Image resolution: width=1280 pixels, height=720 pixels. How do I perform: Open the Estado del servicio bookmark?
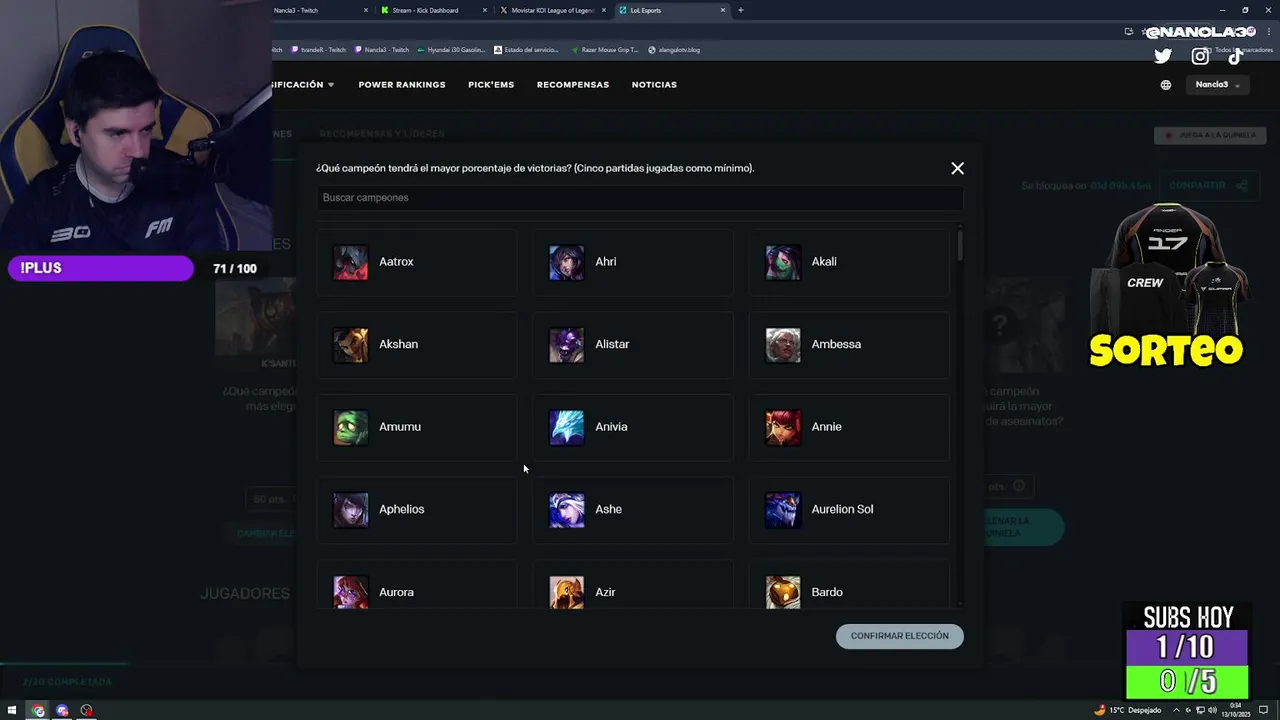527,50
